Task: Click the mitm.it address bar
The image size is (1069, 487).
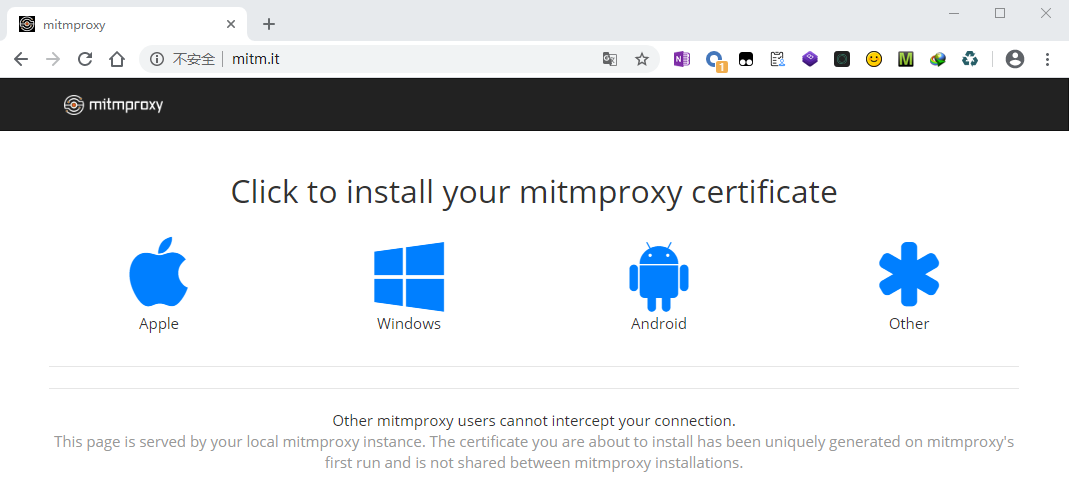Action: click(400, 60)
